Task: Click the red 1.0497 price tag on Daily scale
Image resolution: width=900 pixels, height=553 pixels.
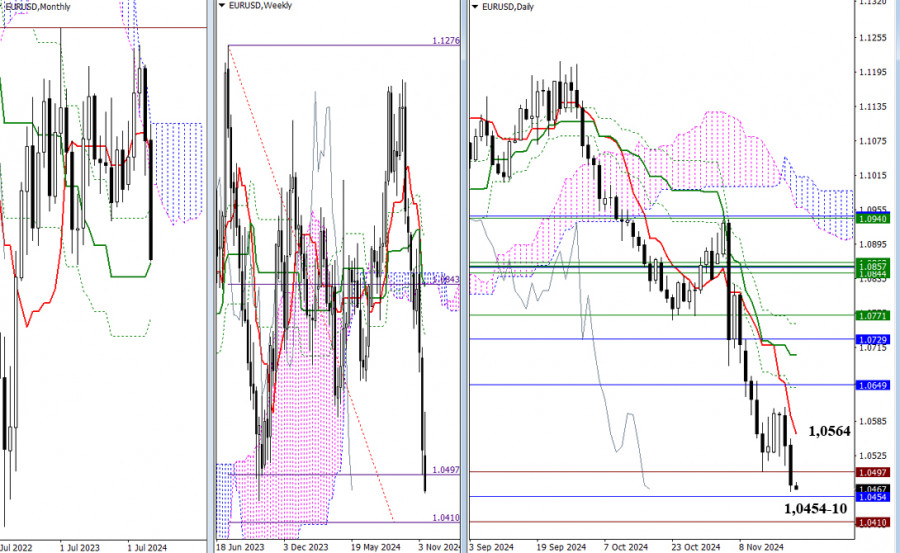Action: coord(872,473)
